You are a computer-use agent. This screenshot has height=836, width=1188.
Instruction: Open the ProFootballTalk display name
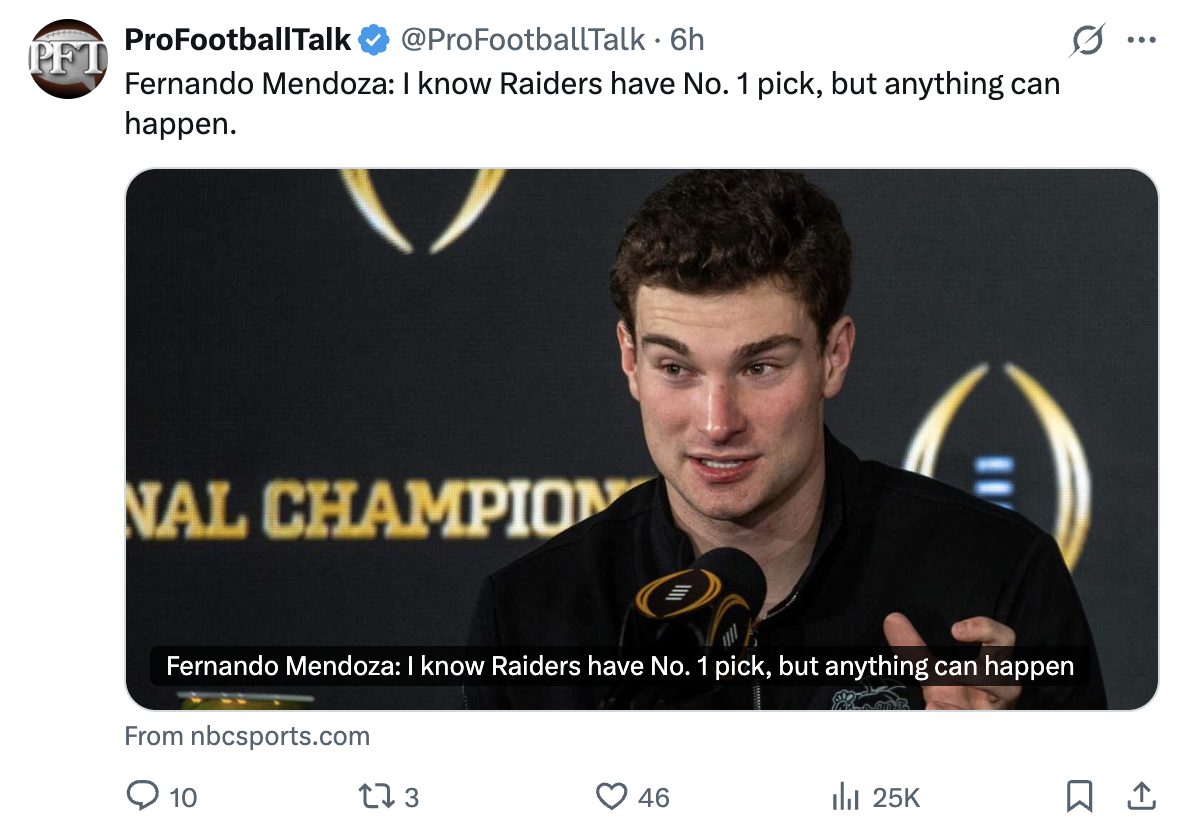(x=238, y=39)
